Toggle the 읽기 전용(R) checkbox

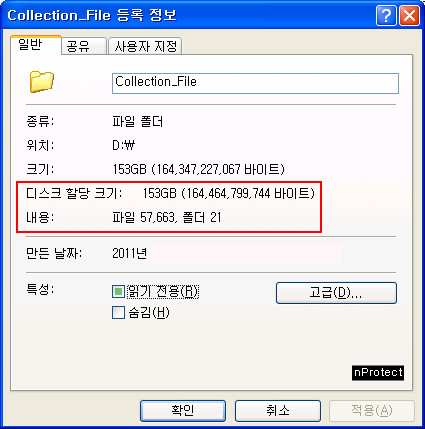point(118,292)
